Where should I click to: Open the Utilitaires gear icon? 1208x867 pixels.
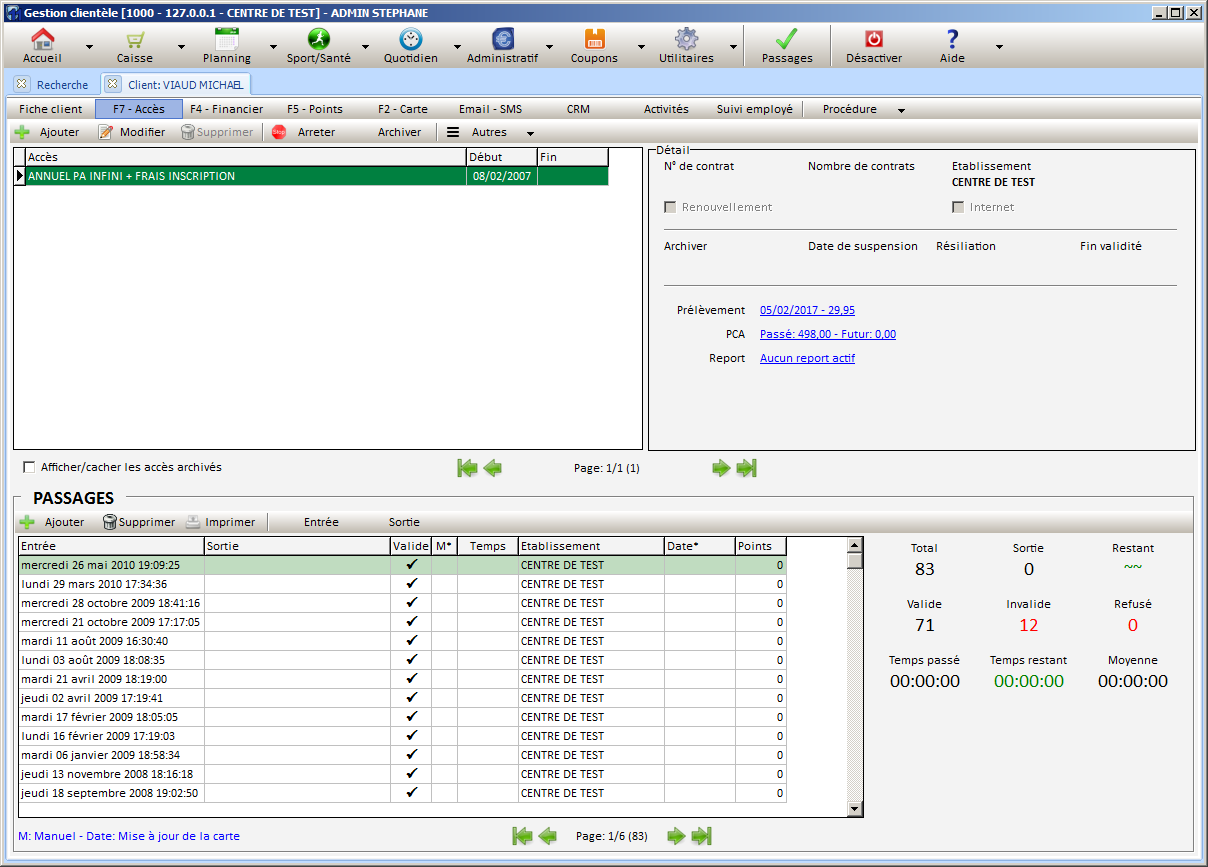point(686,39)
